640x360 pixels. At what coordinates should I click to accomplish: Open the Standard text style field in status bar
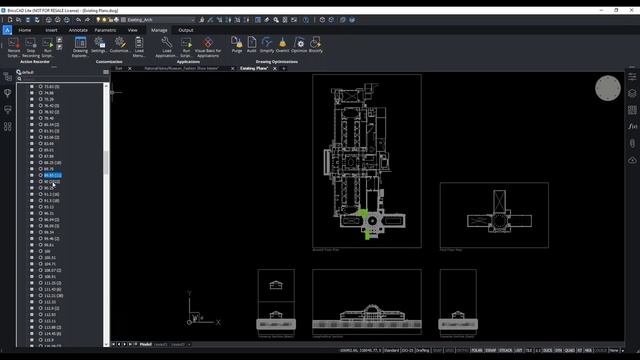[391, 350]
